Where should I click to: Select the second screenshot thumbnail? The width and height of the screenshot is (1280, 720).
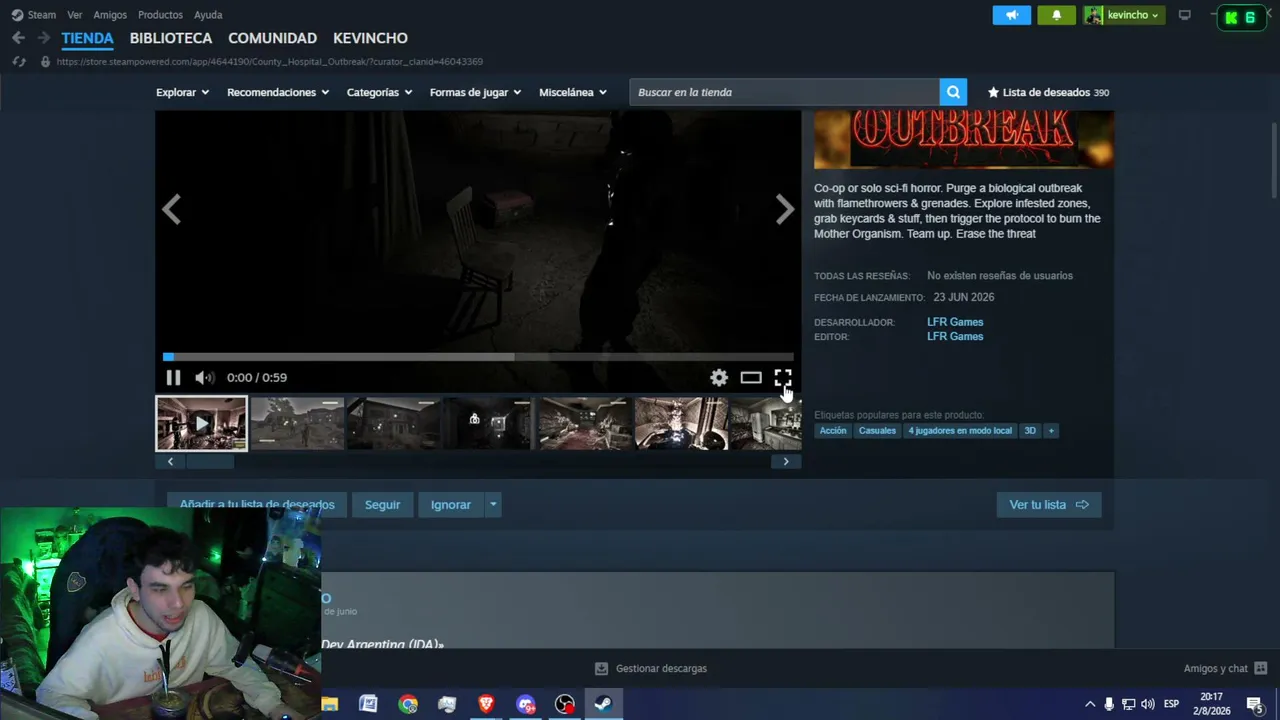297,423
